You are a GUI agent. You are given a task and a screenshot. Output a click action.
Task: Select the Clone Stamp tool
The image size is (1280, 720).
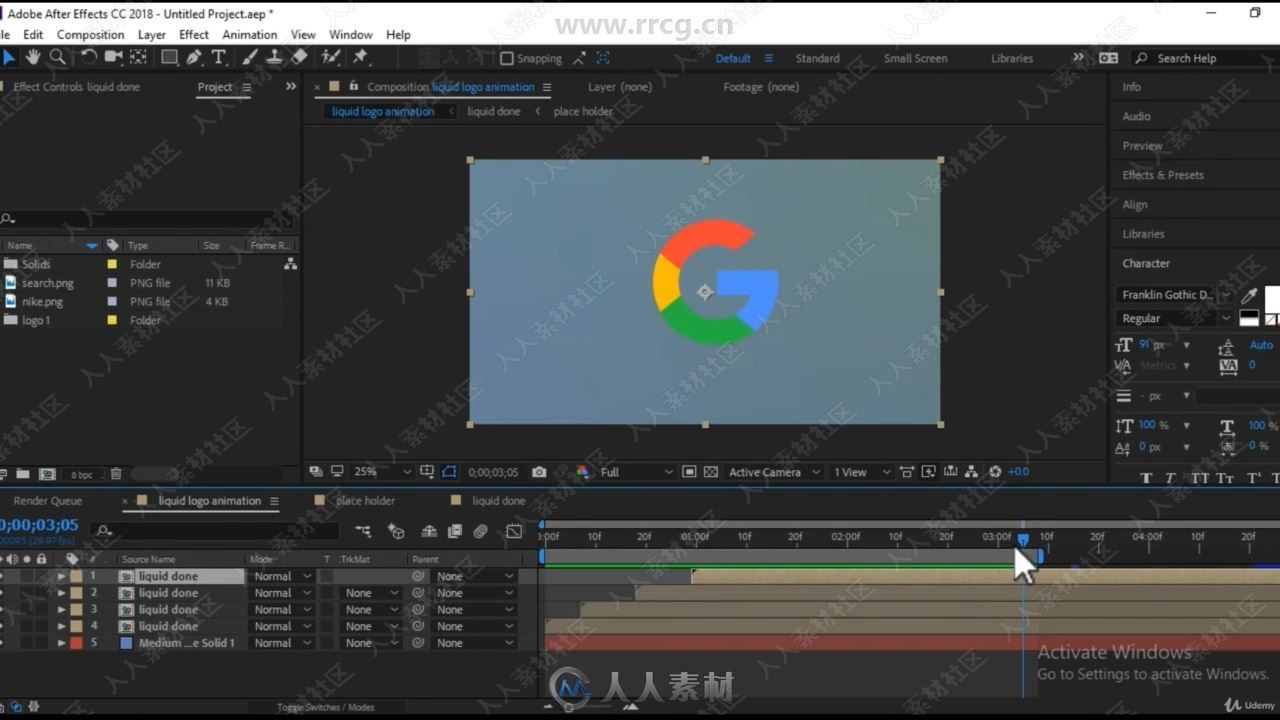coord(274,58)
